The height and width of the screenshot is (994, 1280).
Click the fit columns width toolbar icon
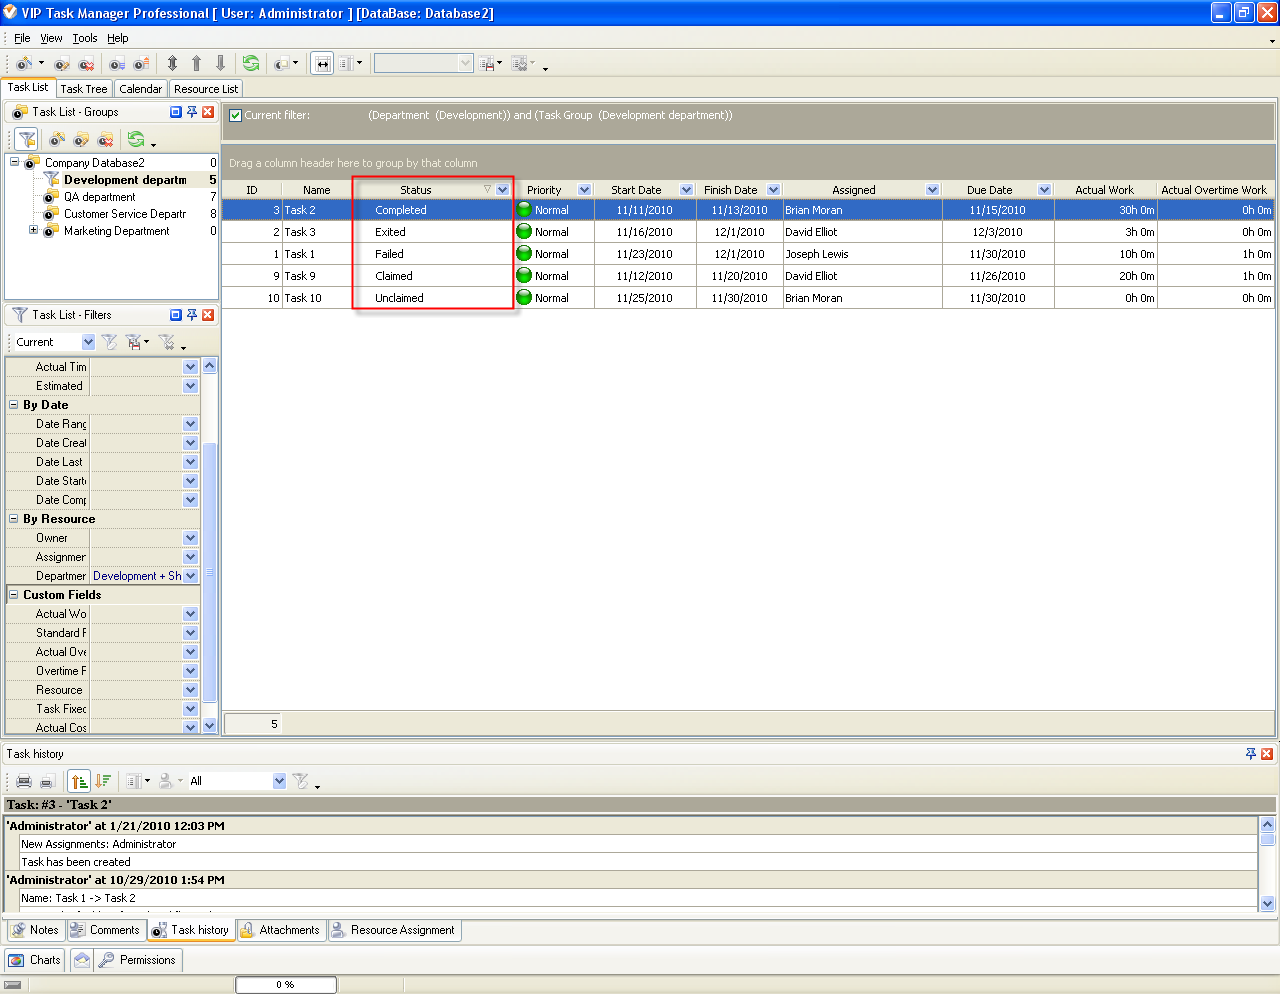(322, 63)
